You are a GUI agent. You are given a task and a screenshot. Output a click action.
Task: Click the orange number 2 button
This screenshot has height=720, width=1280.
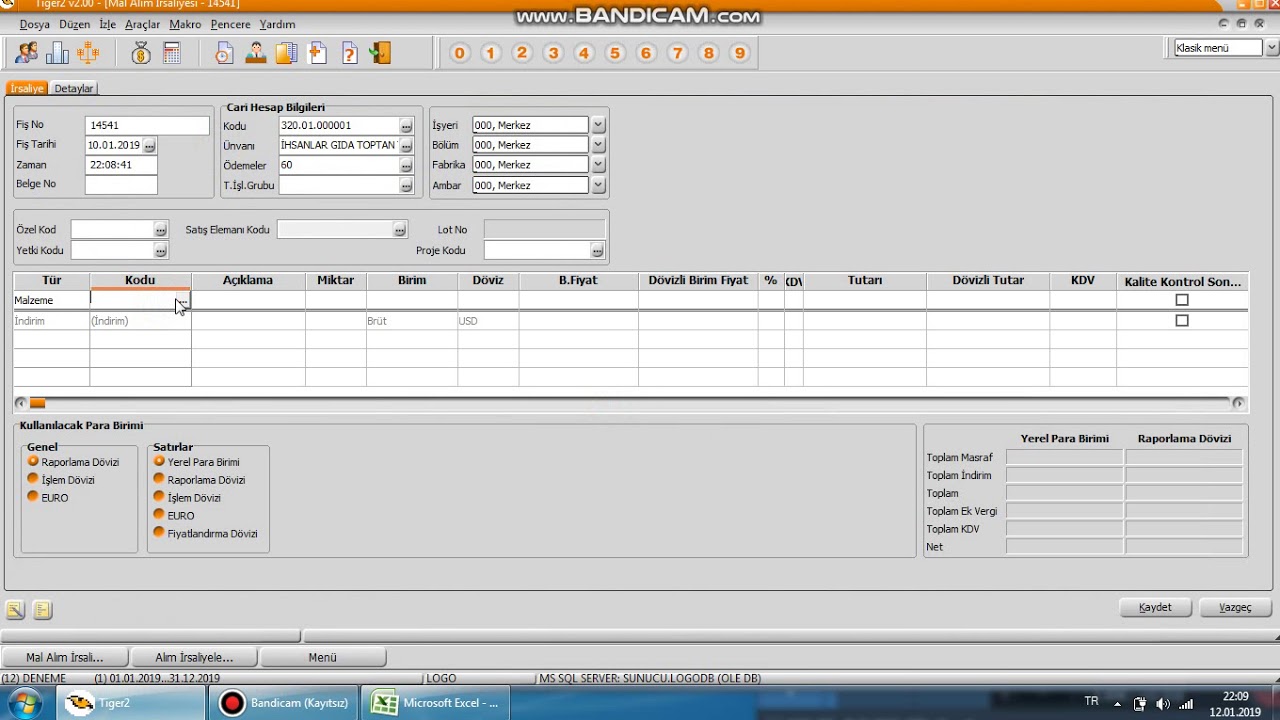pyautogui.click(x=522, y=53)
